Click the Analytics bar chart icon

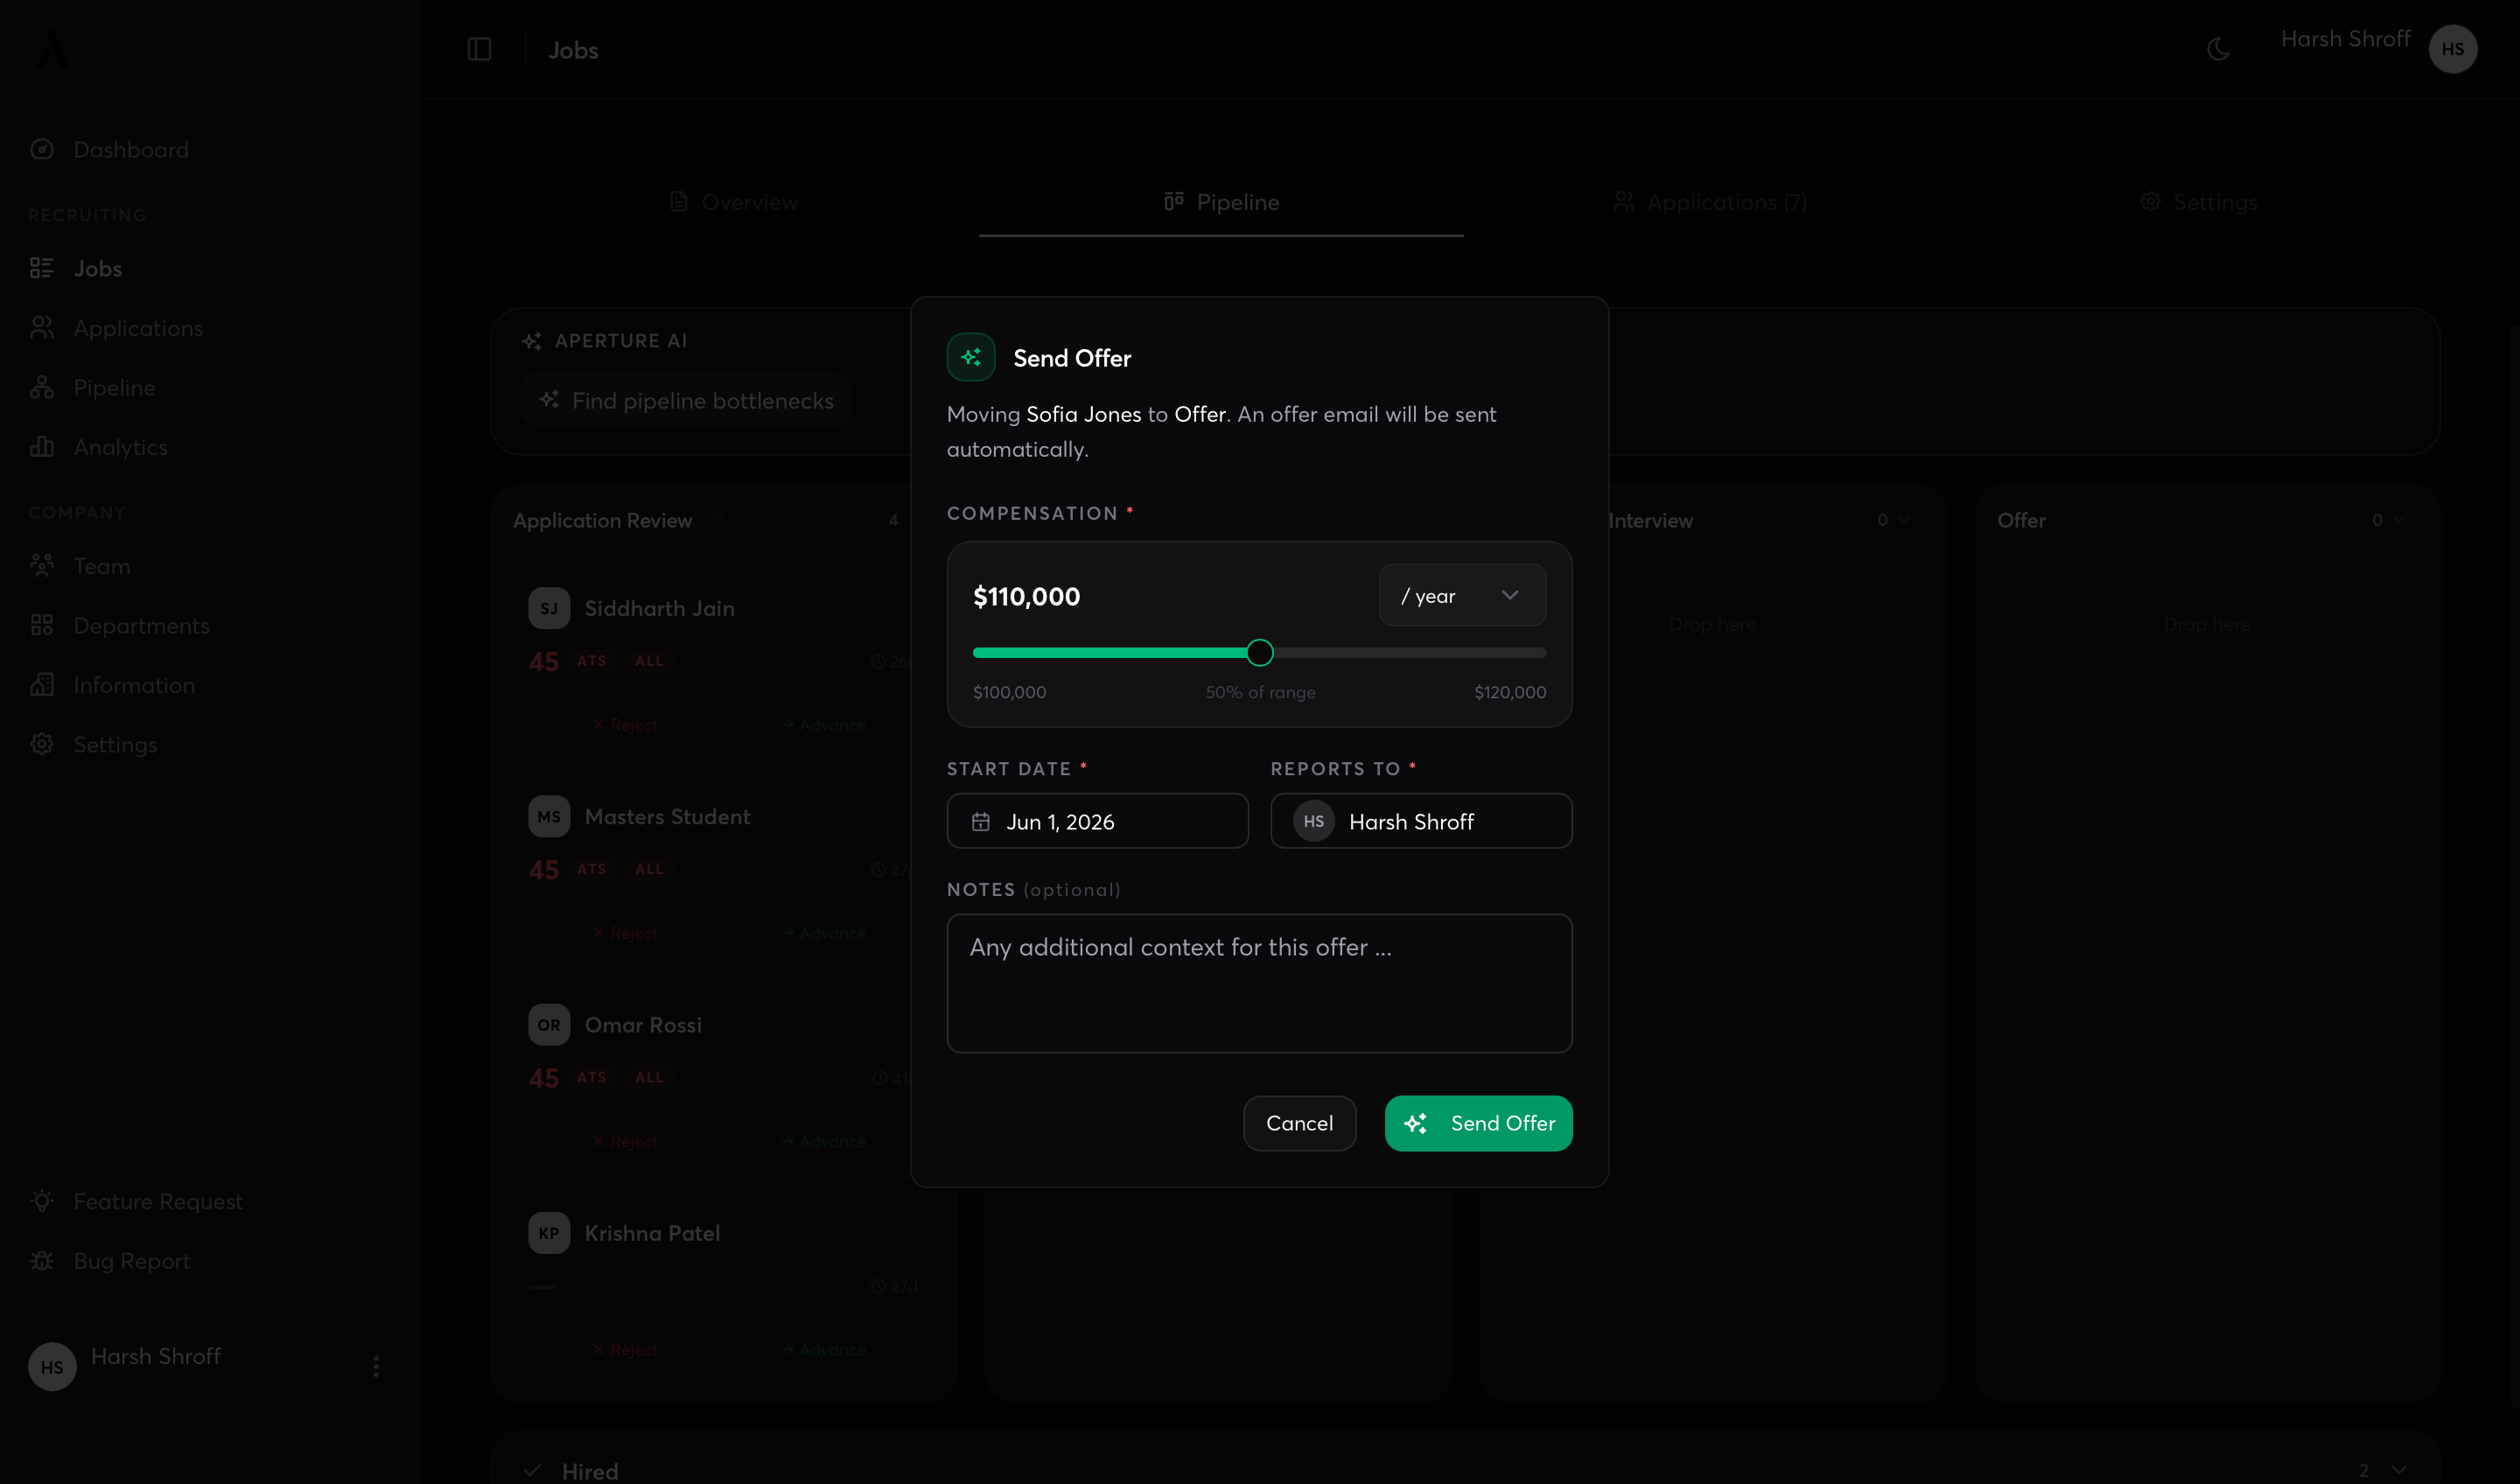[x=42, y=447]
